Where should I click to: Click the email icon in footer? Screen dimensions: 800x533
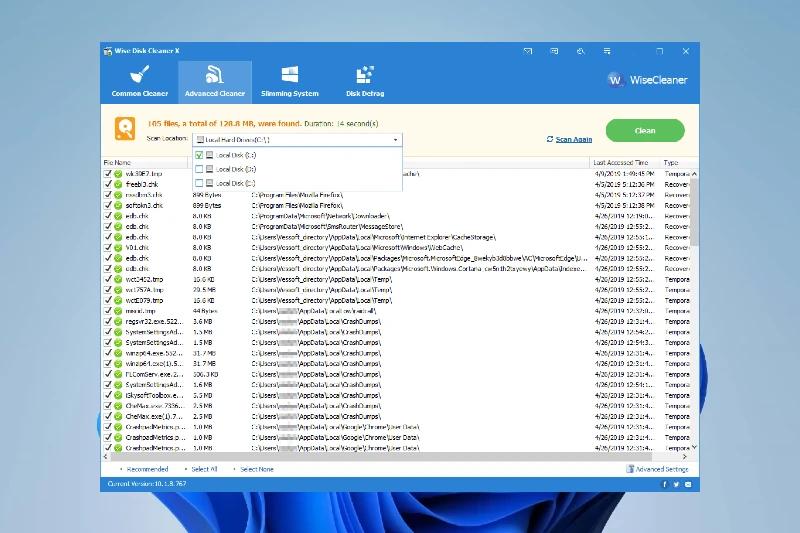coord(688,484)
